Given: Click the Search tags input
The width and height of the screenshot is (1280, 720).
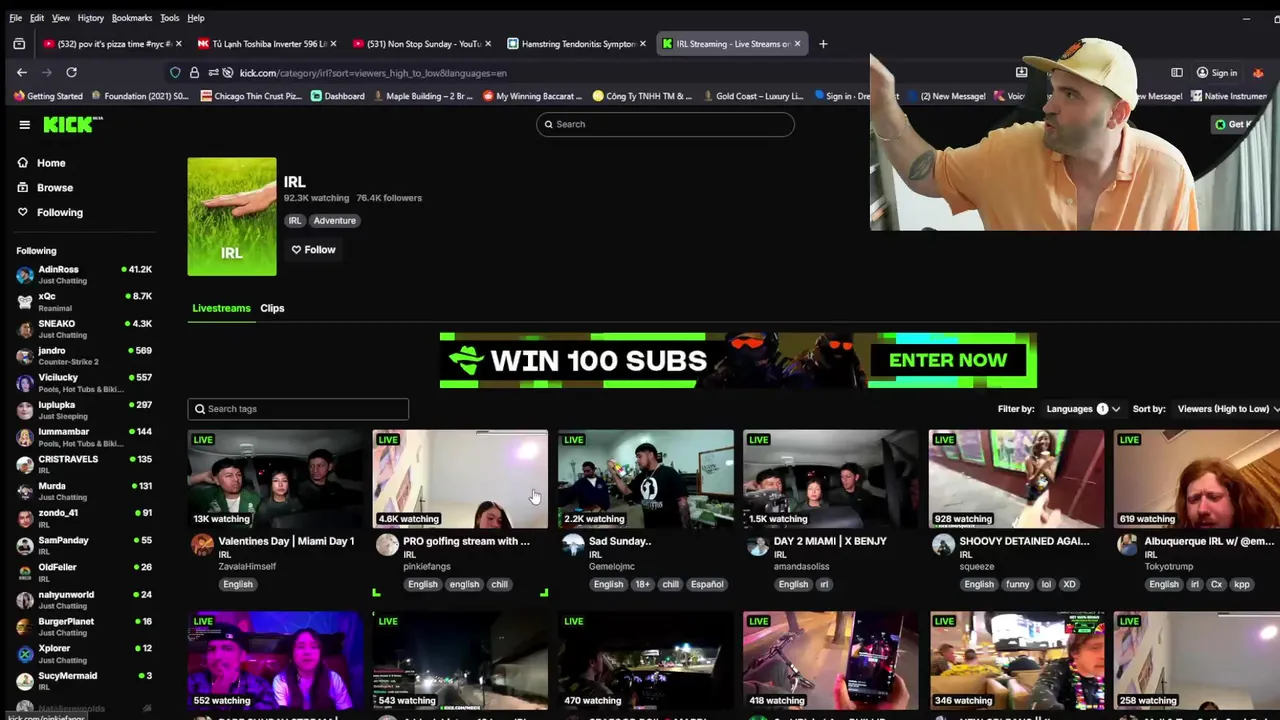Looking at the screenshot, I should (298, 409).
